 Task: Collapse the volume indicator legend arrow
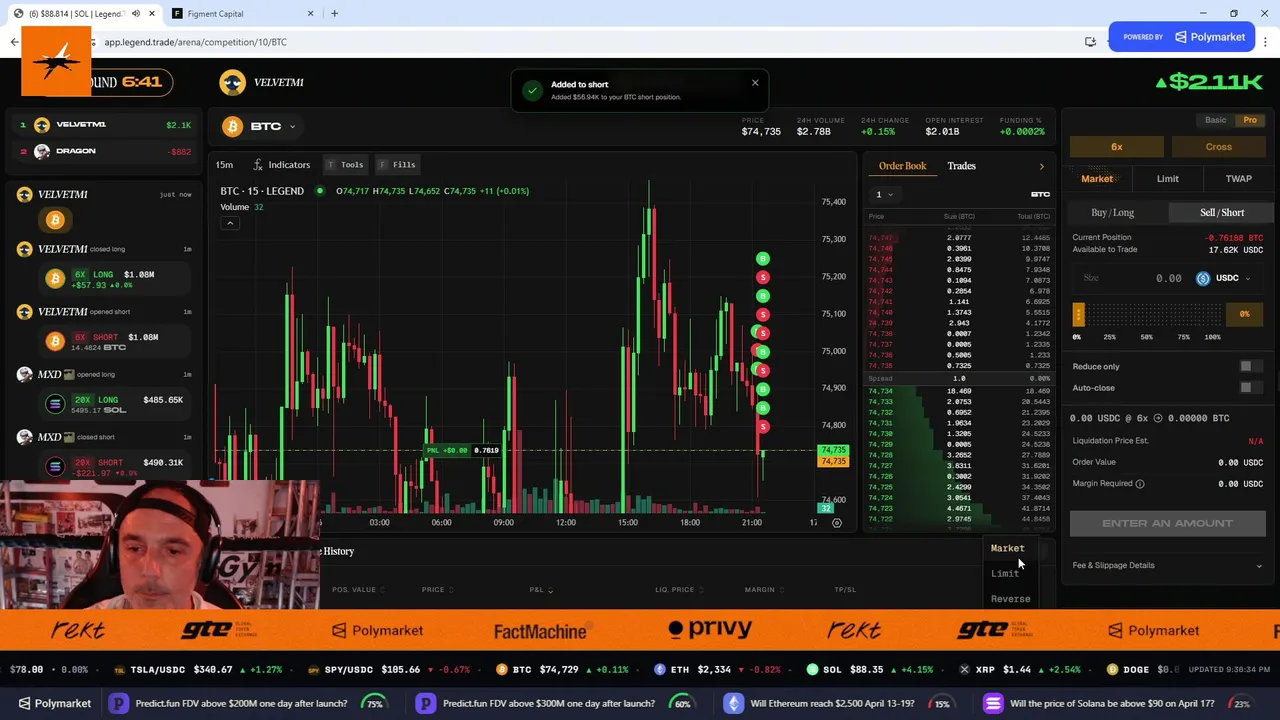click(x=230, y=223)
